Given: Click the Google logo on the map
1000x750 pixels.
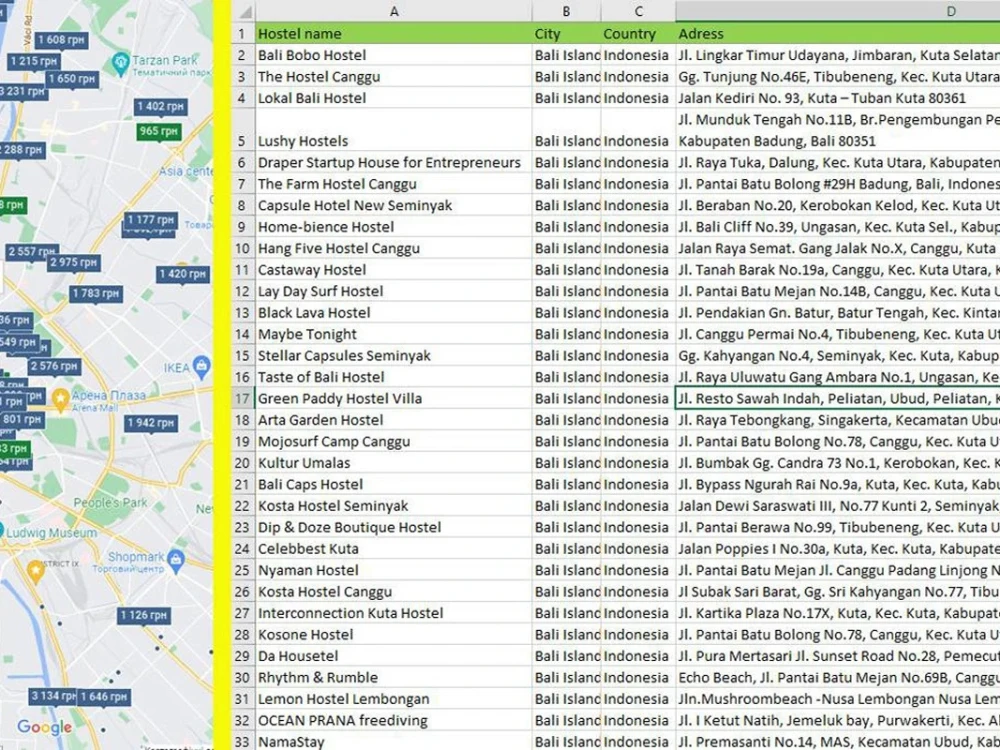Looking at the screenshot, I should click(45, 727).
